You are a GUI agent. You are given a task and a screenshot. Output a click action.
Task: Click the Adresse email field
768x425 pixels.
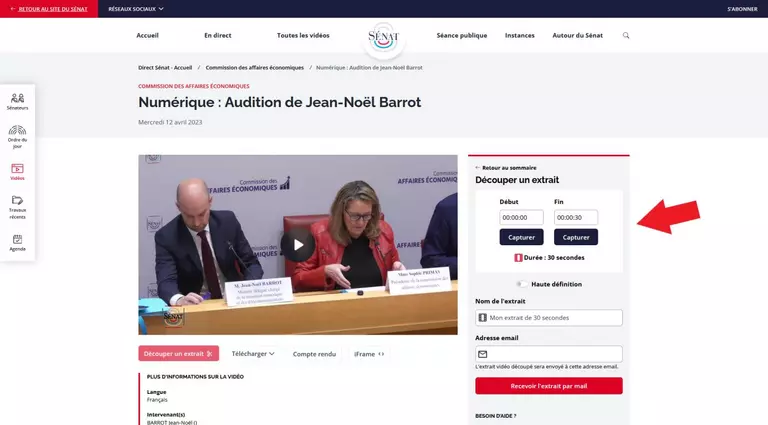click(548, 354)
